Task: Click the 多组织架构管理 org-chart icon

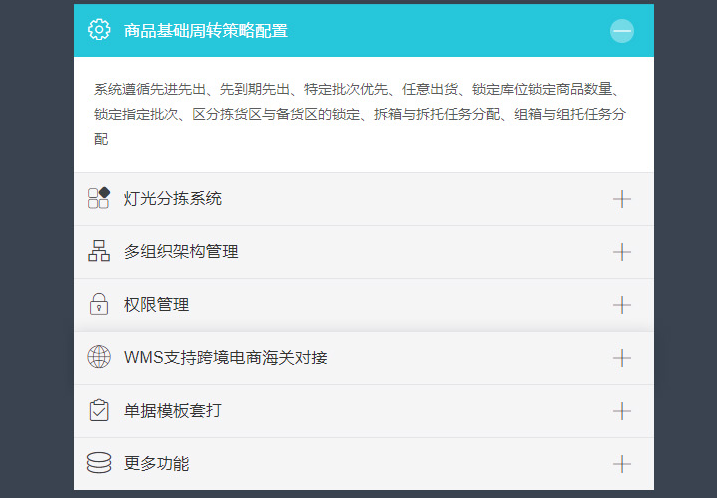Action: click(99, 251)
